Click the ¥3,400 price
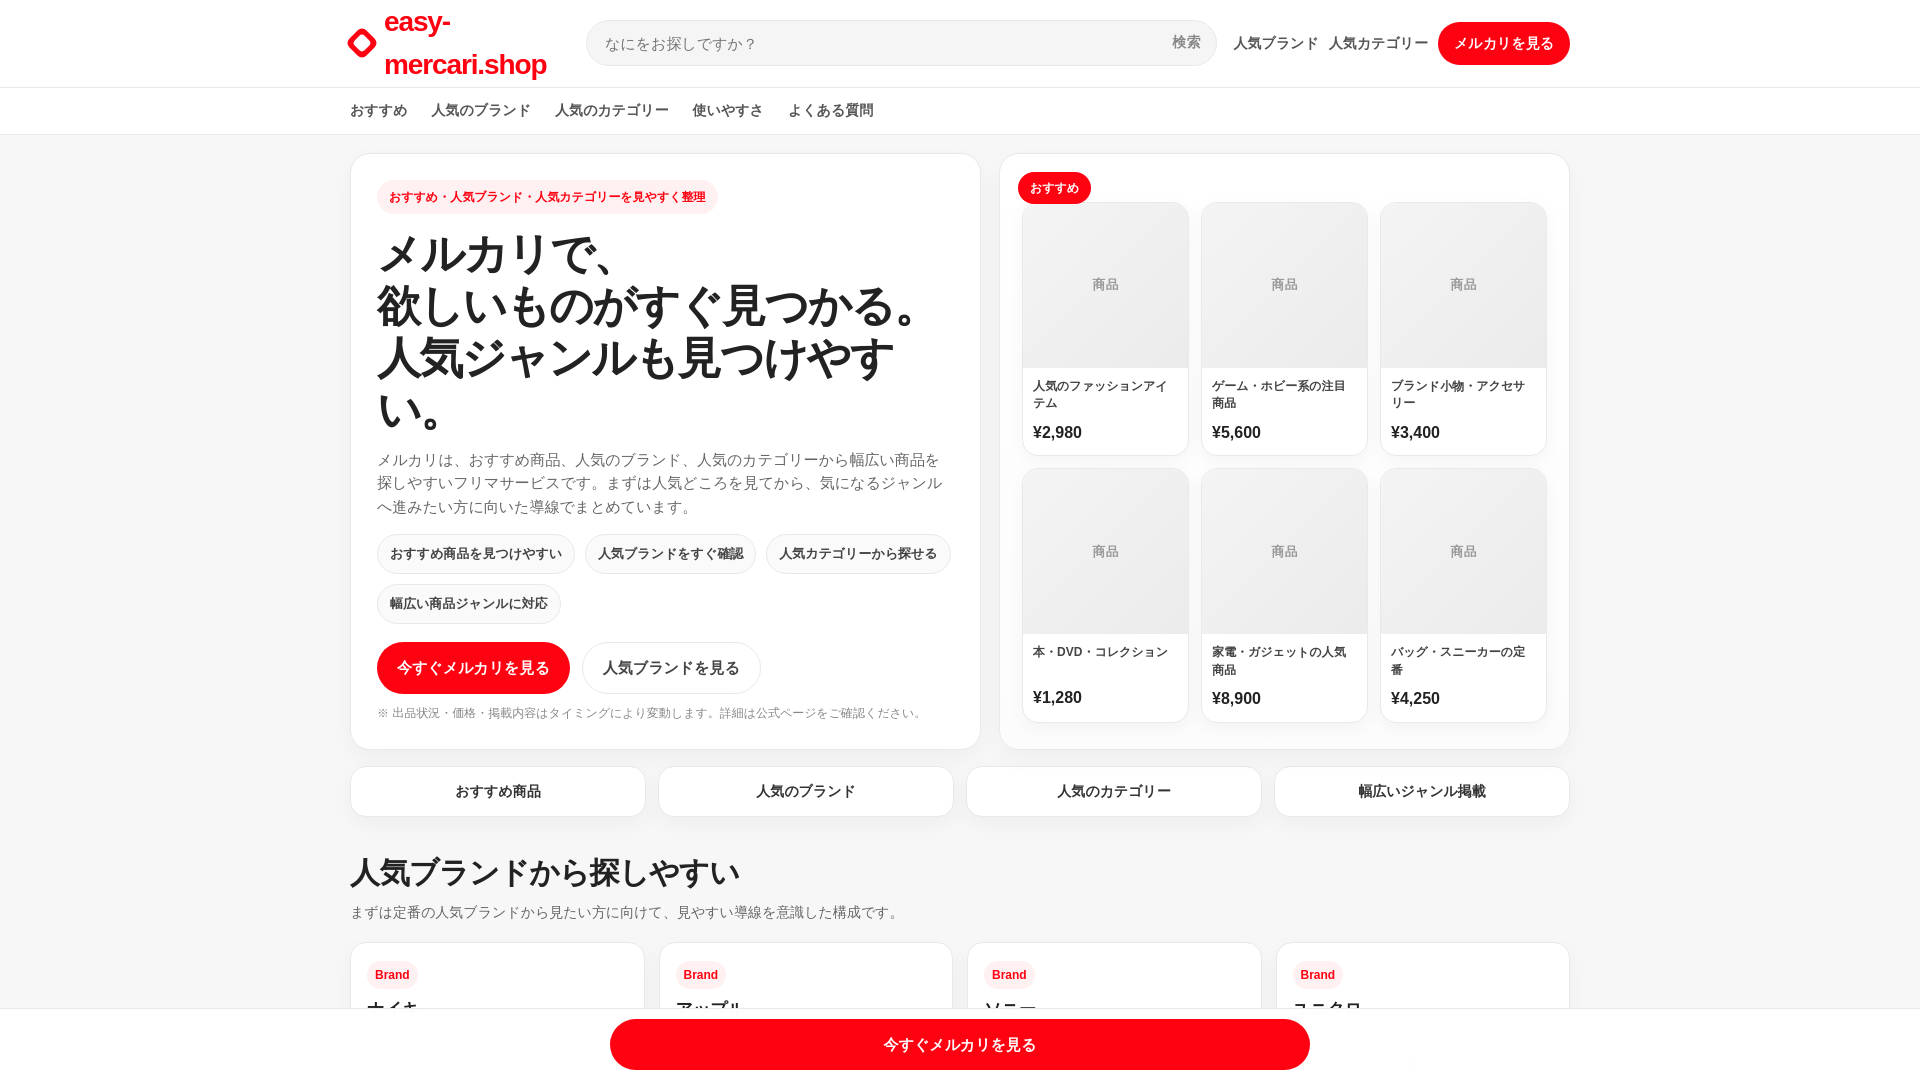Image resolution: width=1920 pixels, height=1080 pixels. tap(1415, 432)
